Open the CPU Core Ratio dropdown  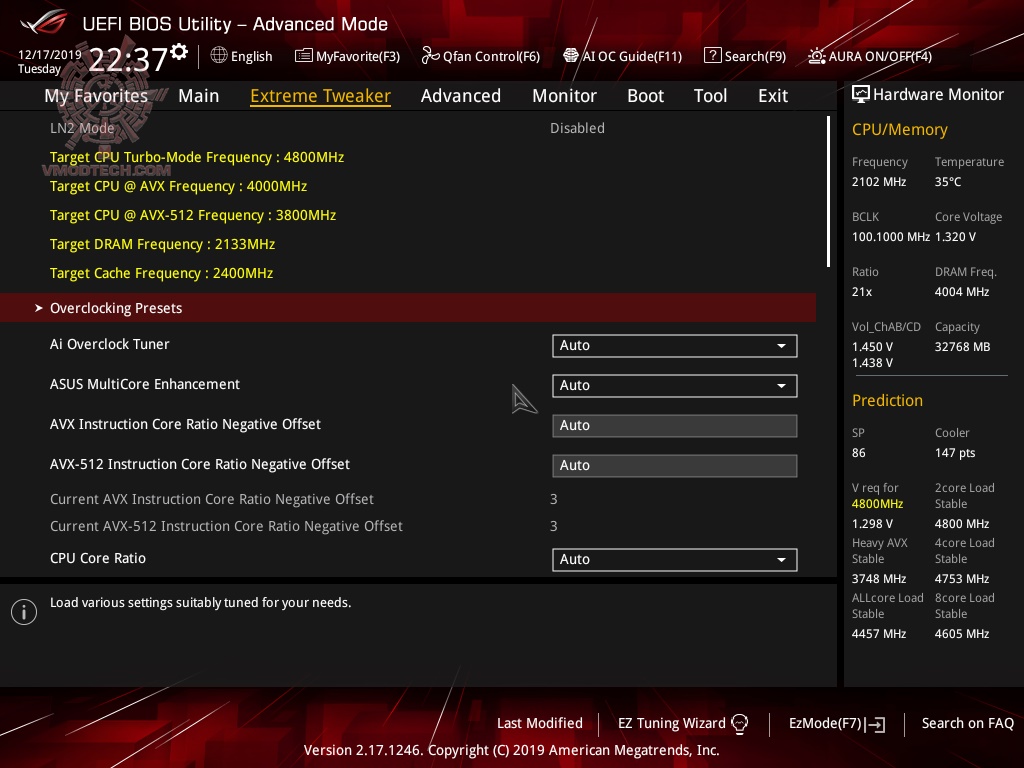pyautogui.click(x=675, y=559)
